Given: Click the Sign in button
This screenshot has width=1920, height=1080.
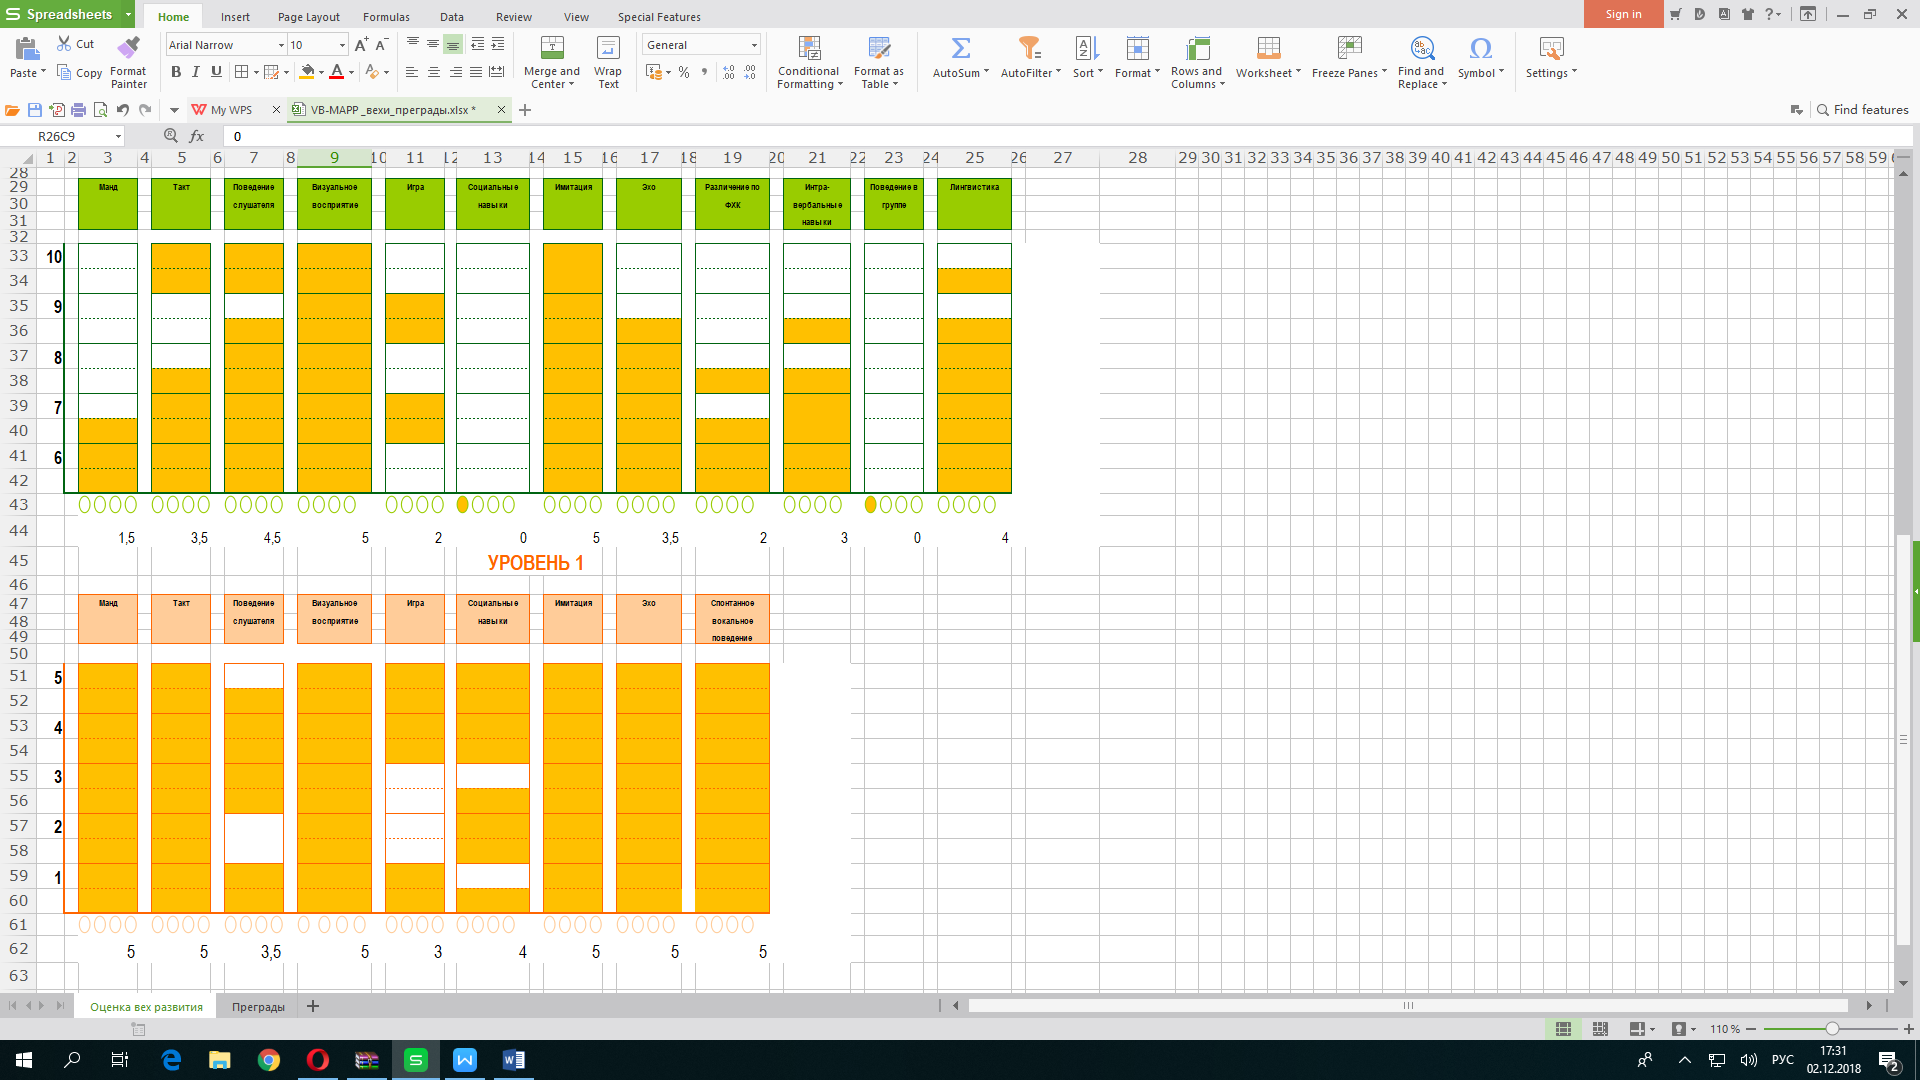Looking at the screenshot, I should 1623,14.
